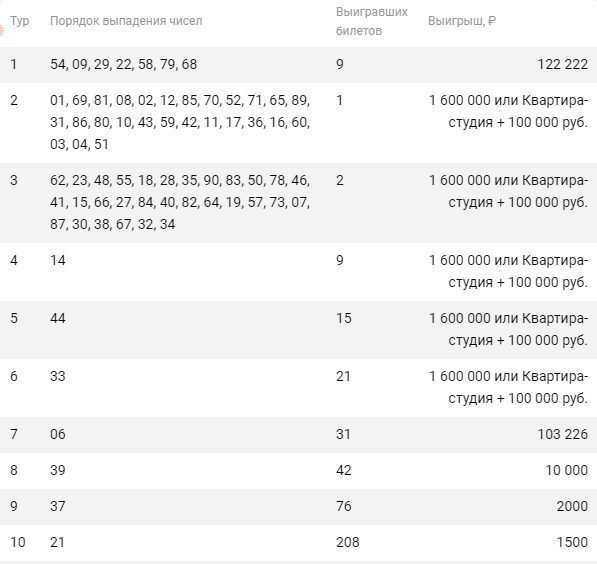
Task: Click winners count 208 in round 10
Action: coord(348,542)
